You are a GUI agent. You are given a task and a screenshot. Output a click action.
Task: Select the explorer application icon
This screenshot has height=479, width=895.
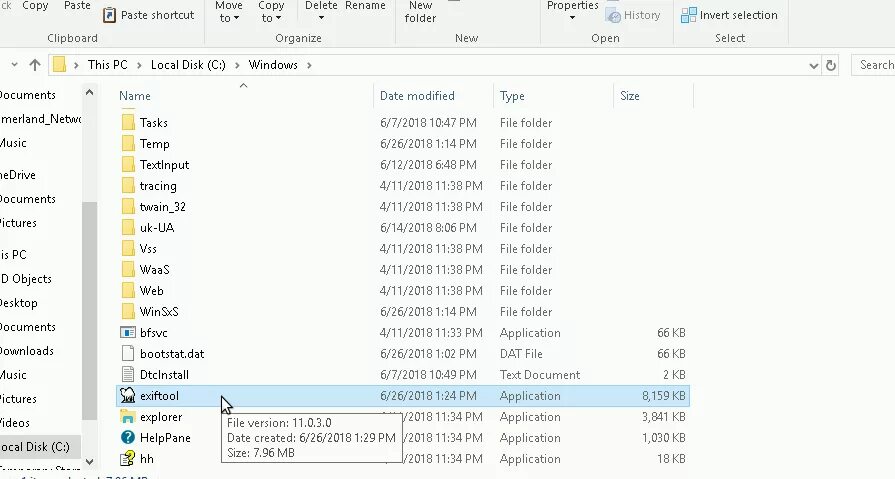(x=128, y=417)
